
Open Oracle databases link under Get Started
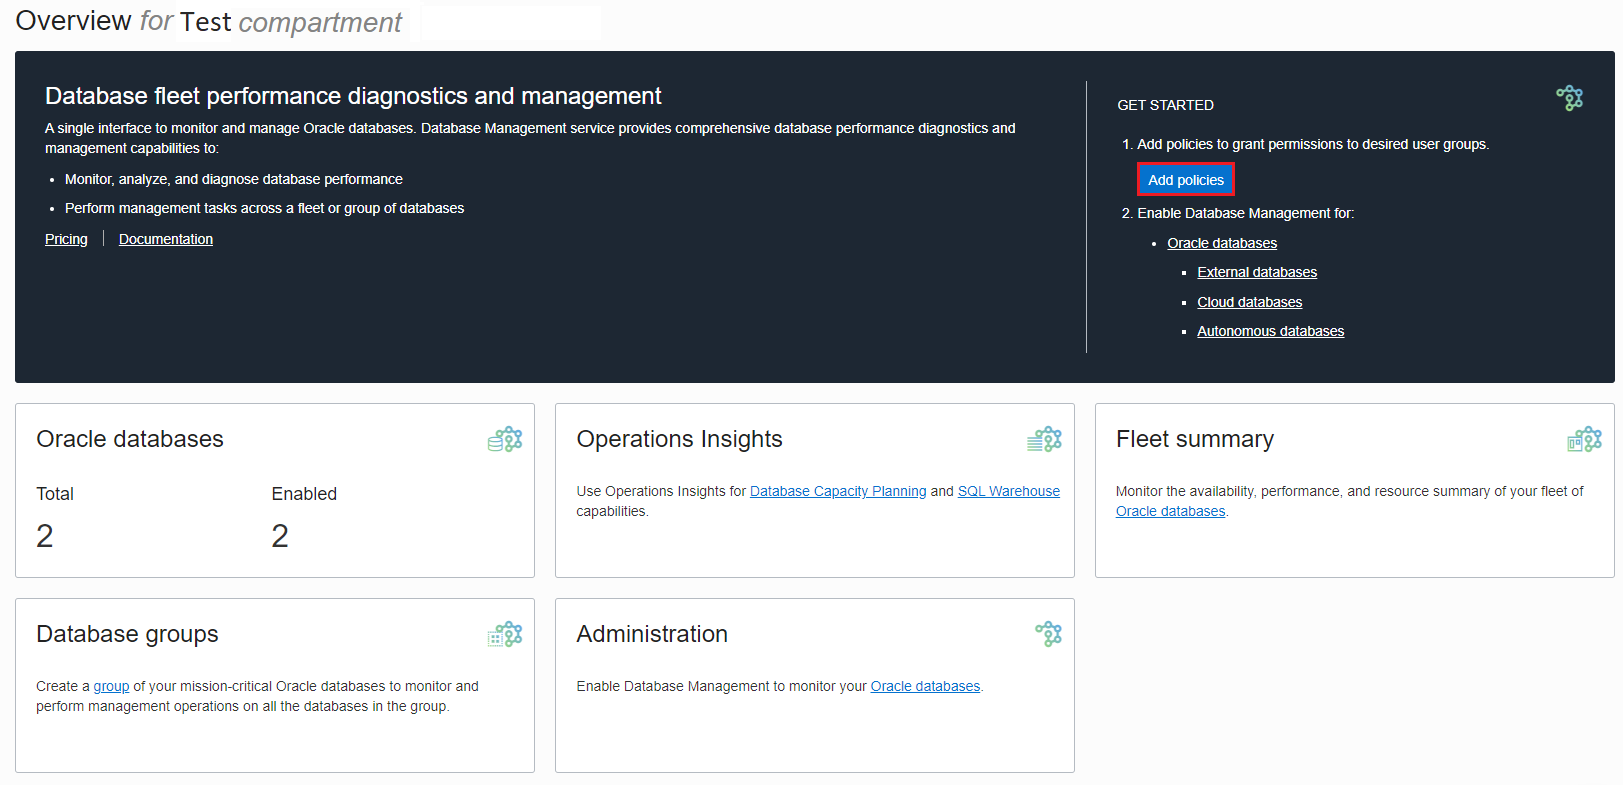(1222, 243)
